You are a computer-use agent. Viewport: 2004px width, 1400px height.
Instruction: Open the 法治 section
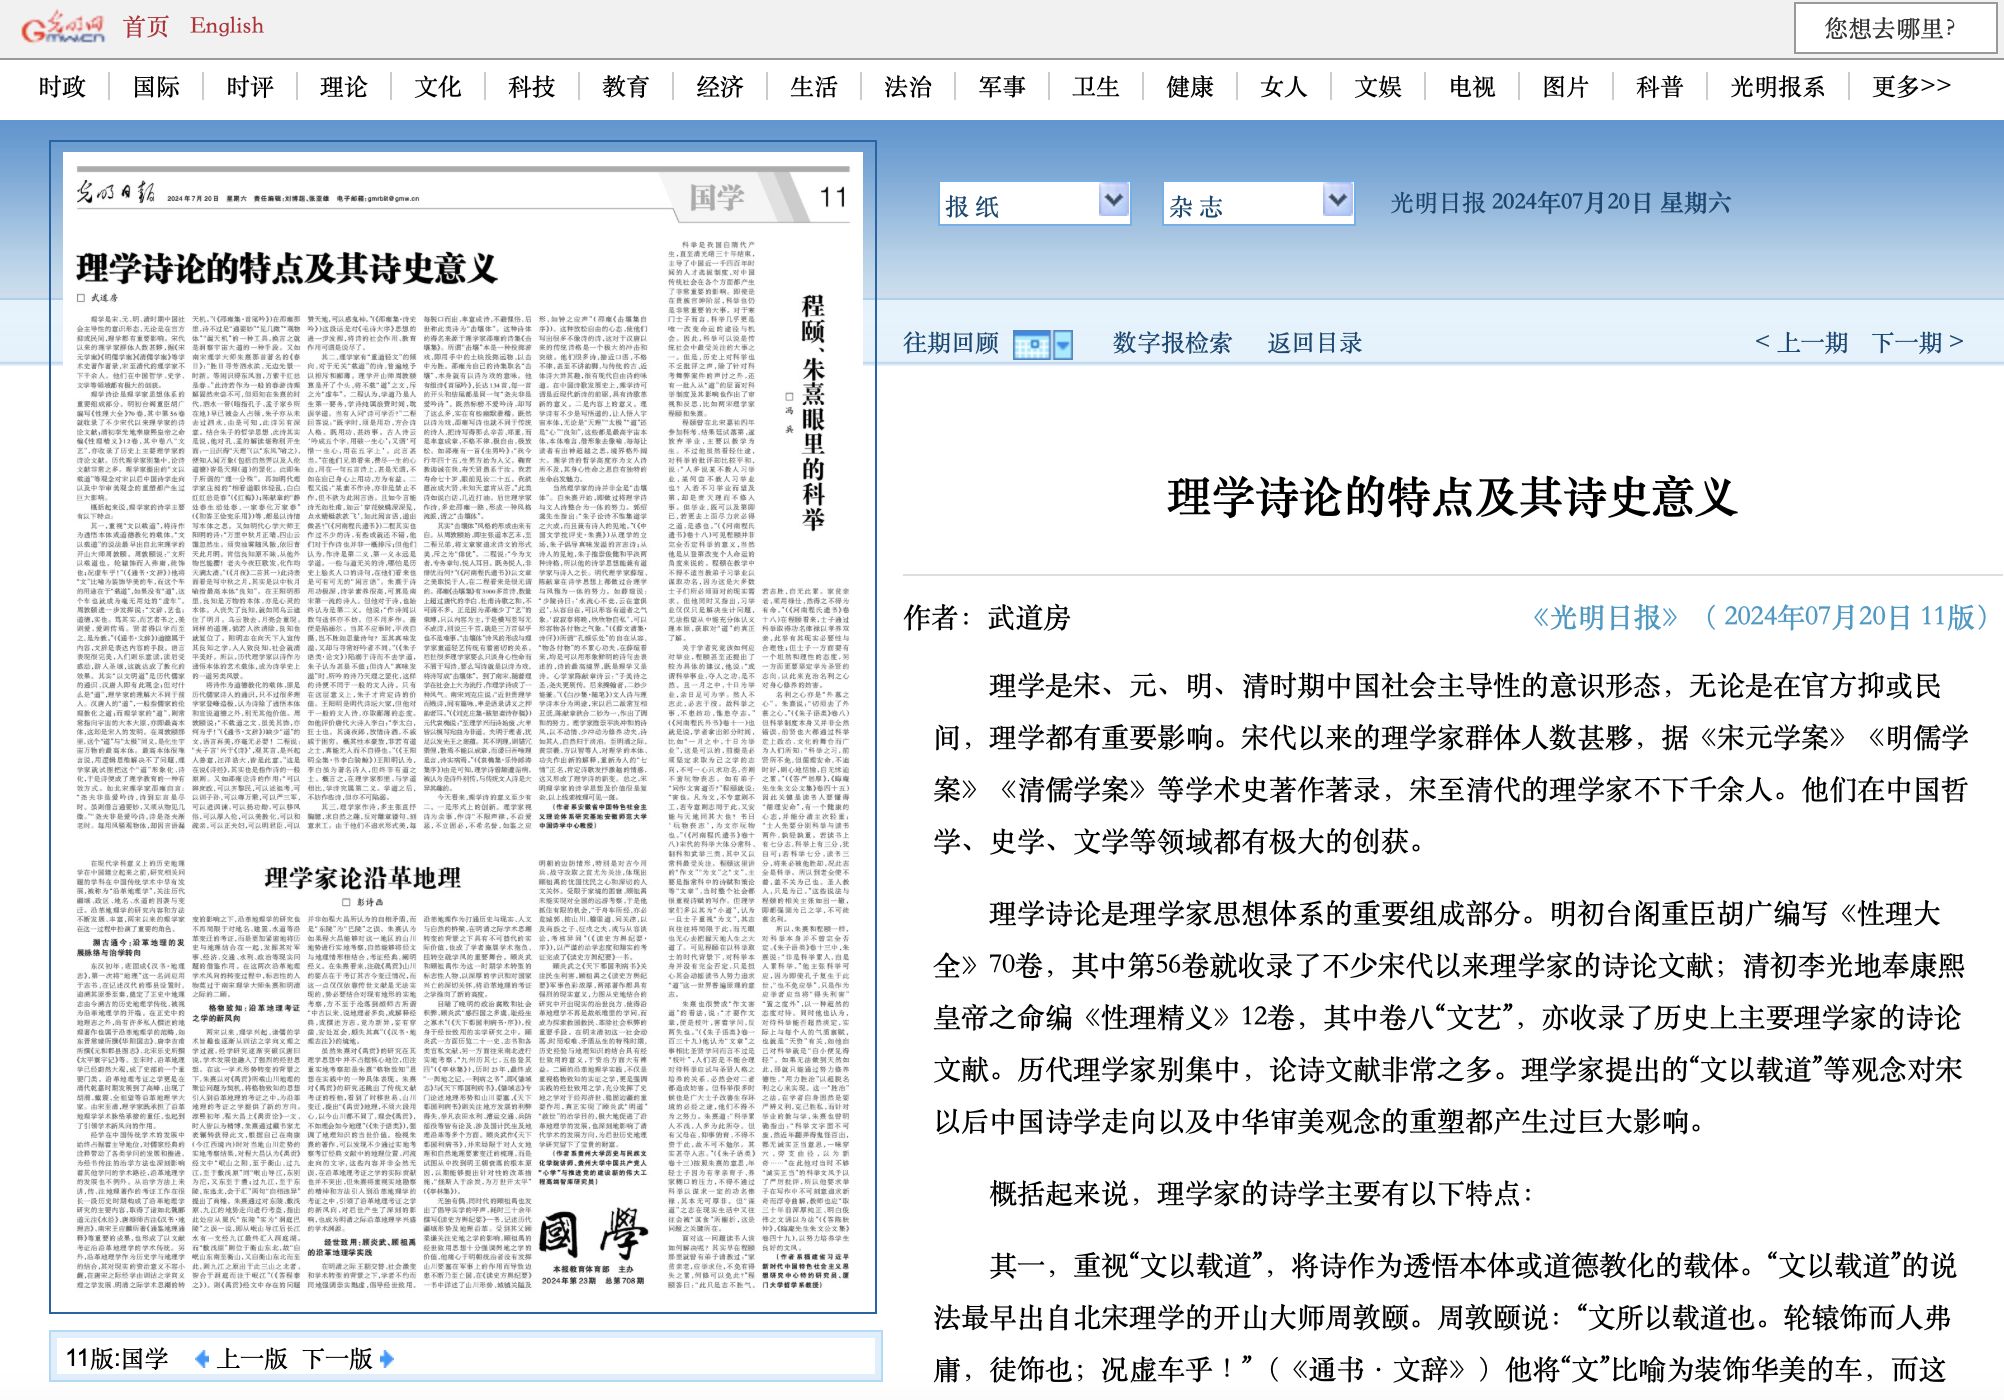point(908,87)
